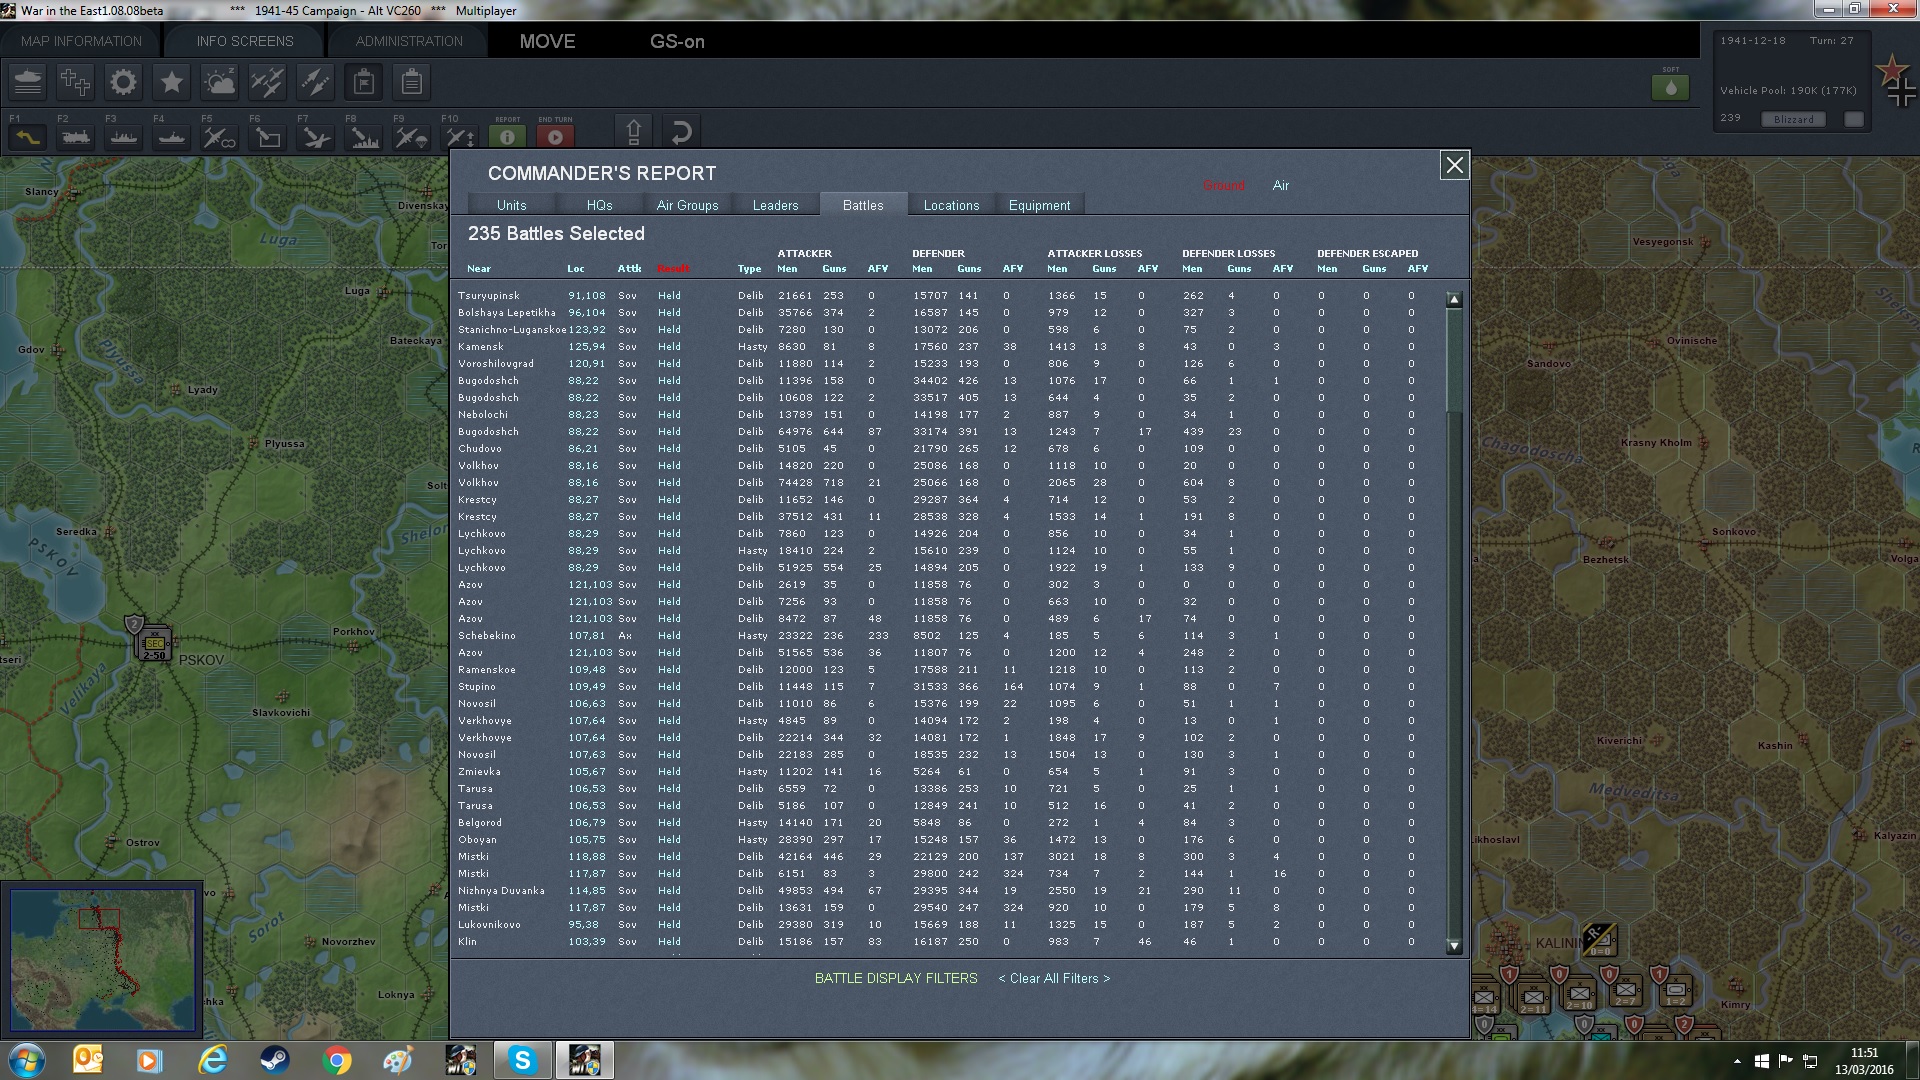Select the F1 move mode icon
This screenshot has height=1080, width=1920.
coord(28,137)
